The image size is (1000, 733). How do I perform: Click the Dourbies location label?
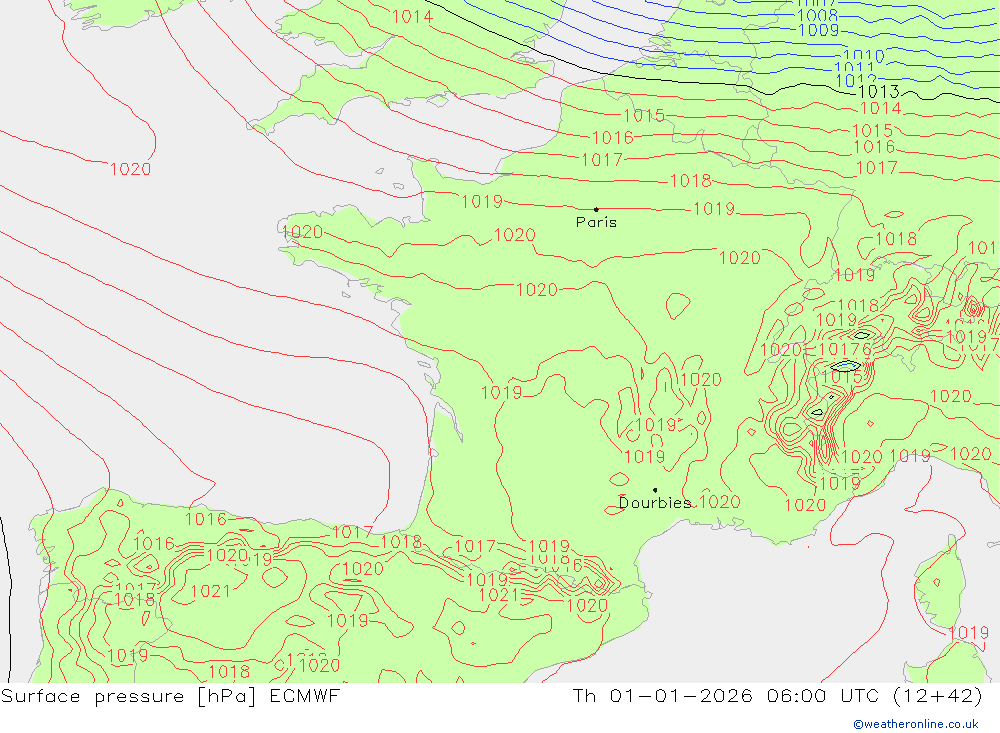click(655, 503)
